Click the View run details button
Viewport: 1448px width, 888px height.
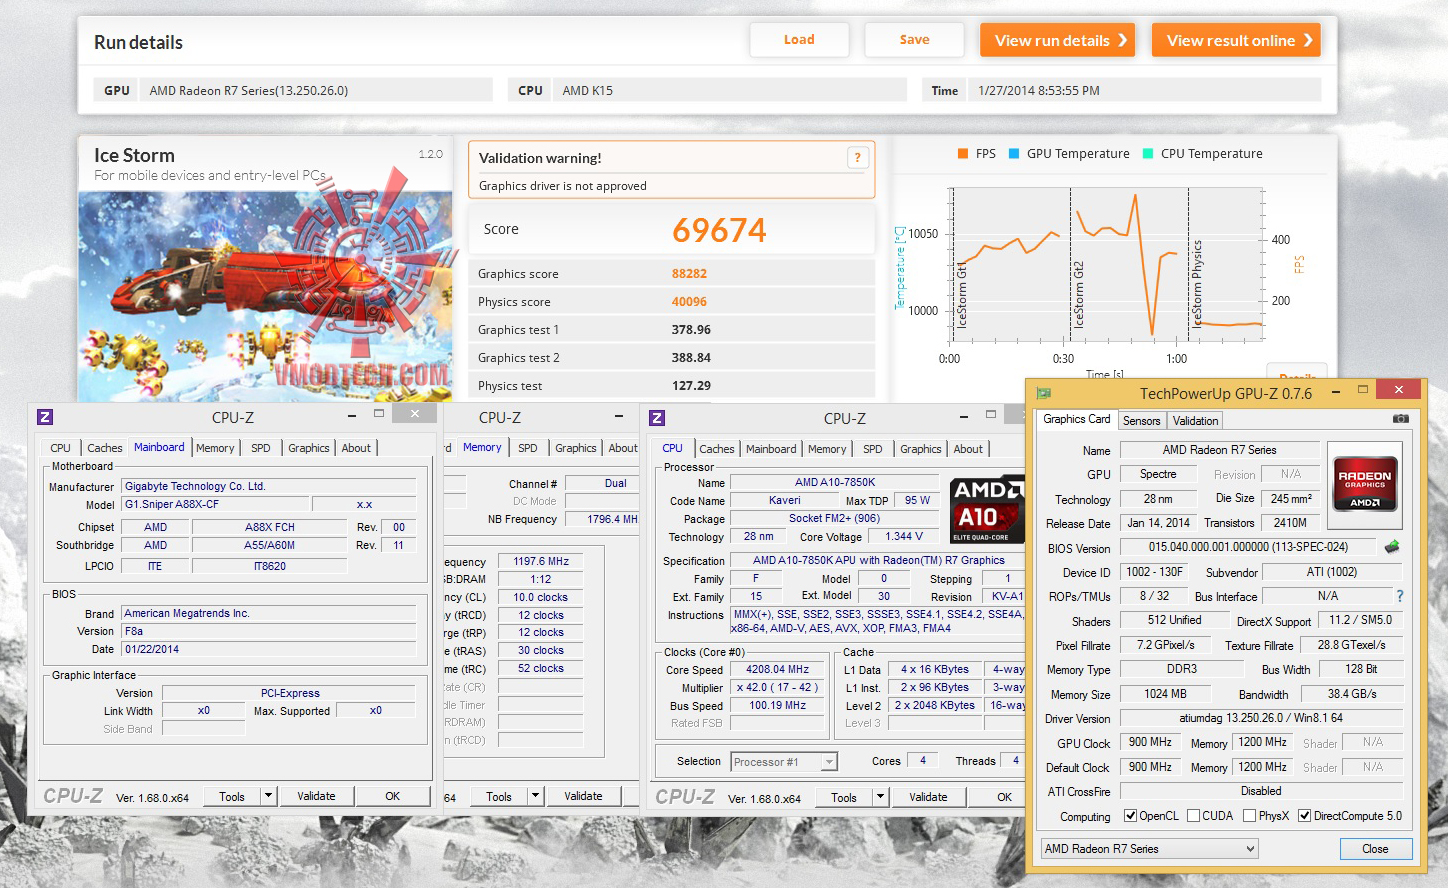coord(1057,40)
